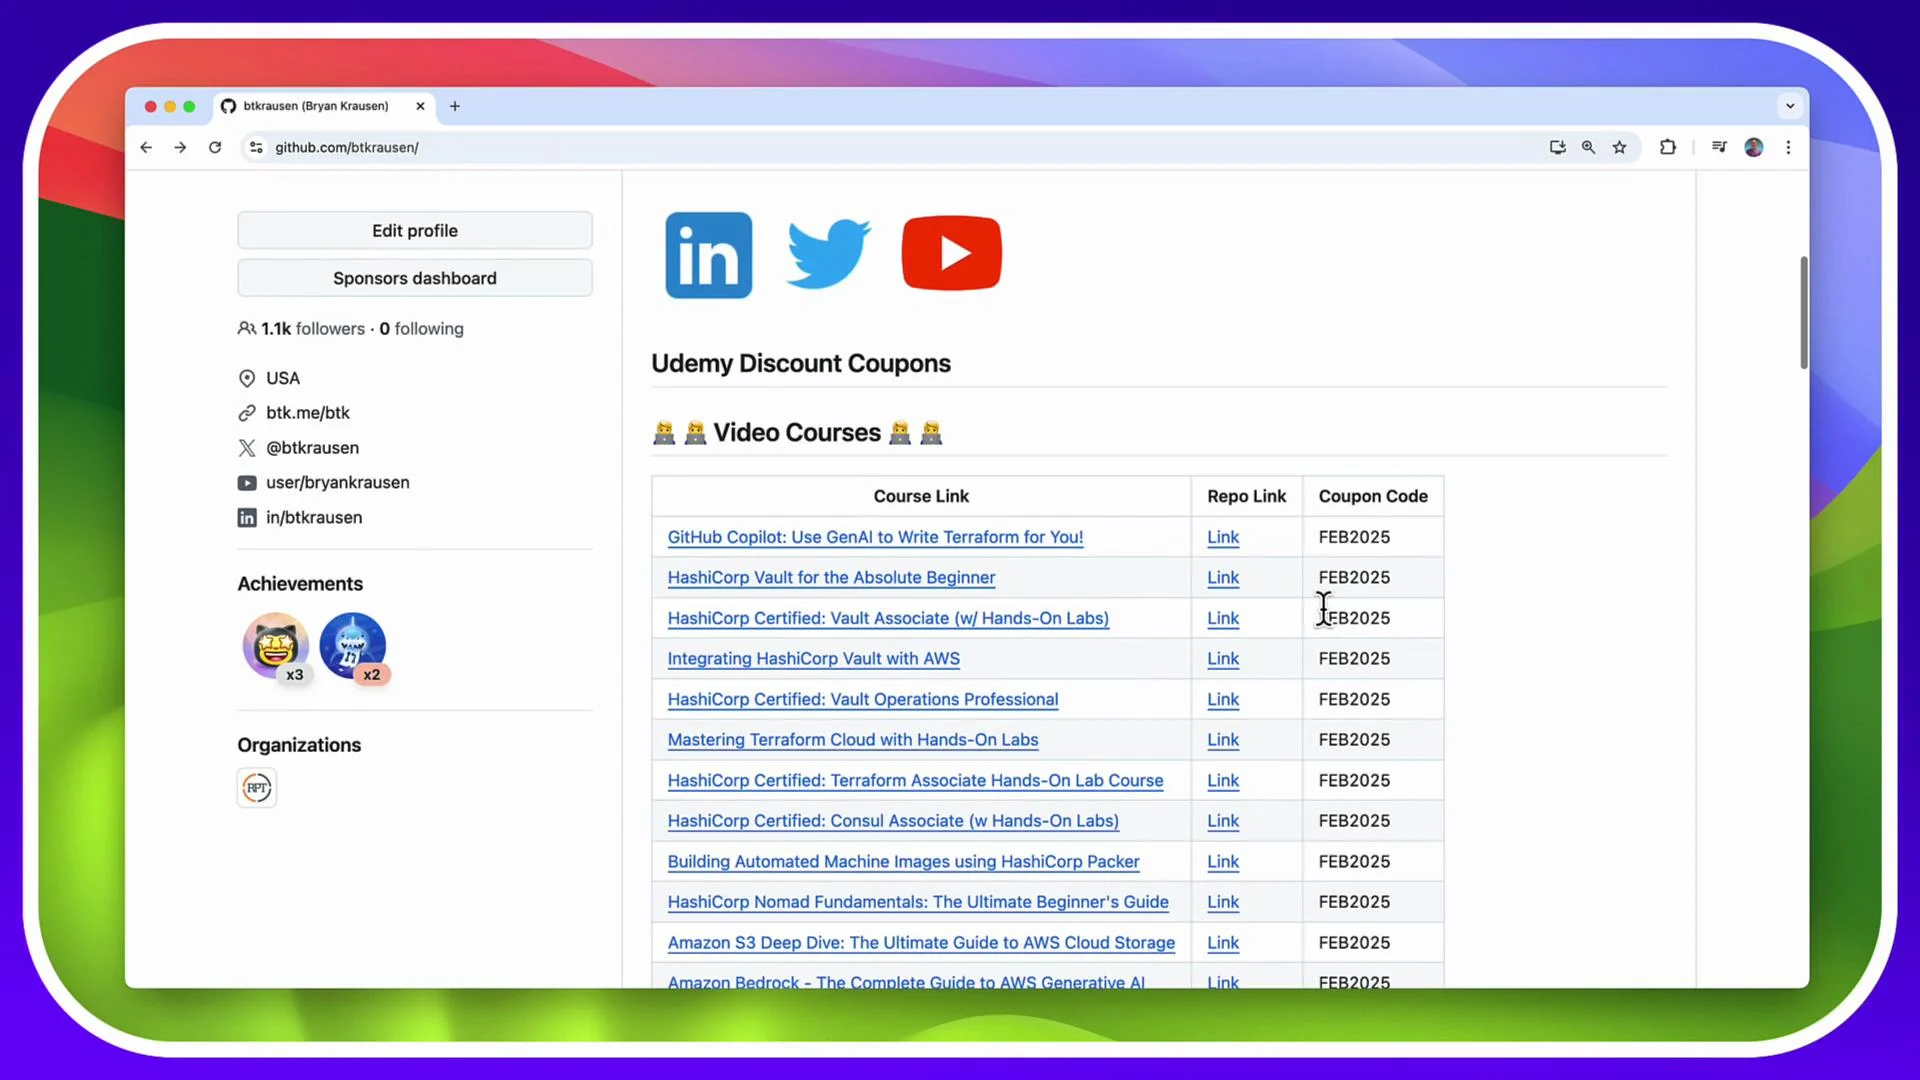Open repo Link for HashiCorp Packer course
This screenshot has width=1920, height=1080.
point(1223,861)
